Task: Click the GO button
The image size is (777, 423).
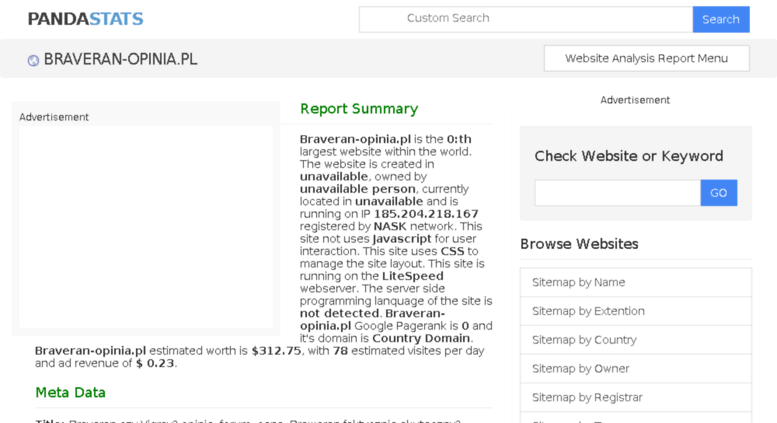Action: (x=719, y=193)
